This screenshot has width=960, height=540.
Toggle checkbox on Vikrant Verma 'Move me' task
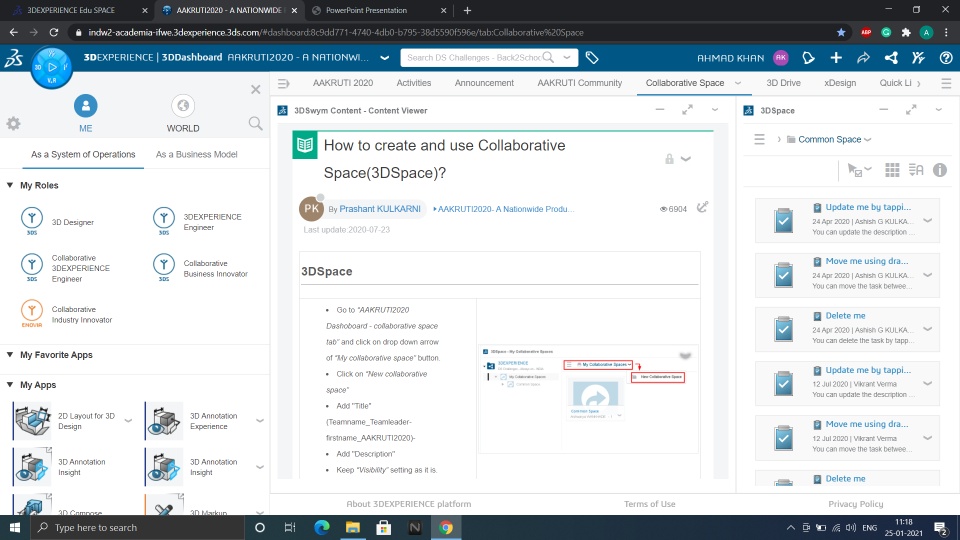783,438
